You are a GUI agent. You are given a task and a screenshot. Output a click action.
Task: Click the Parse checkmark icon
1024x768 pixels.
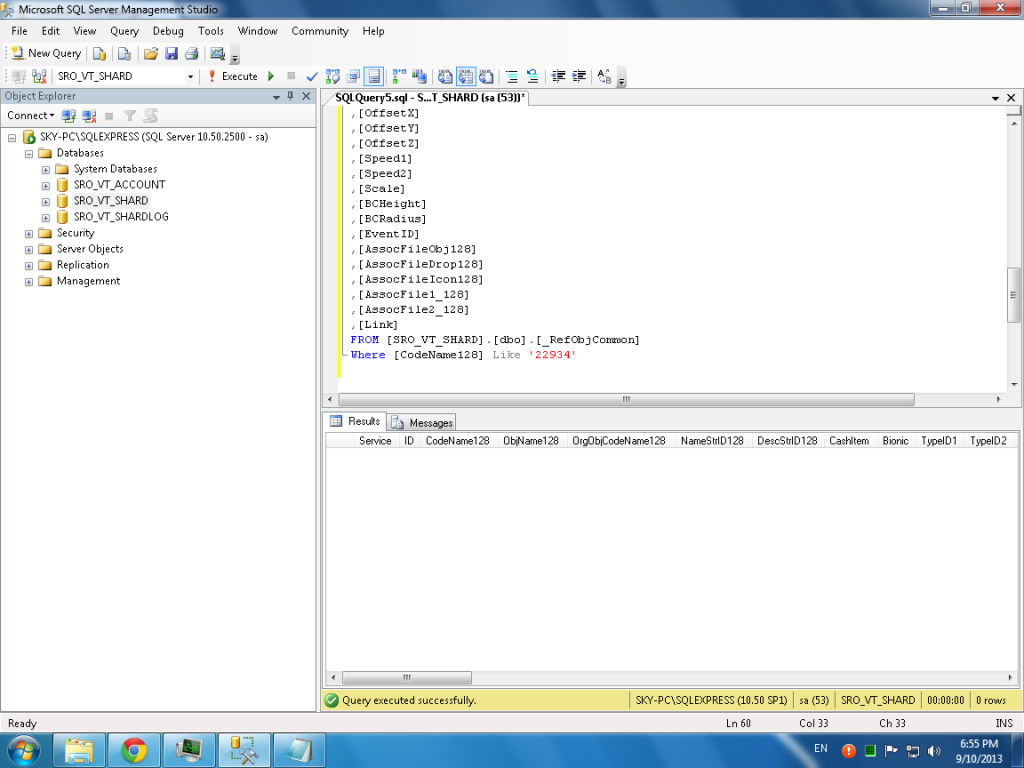click(312, 76)
